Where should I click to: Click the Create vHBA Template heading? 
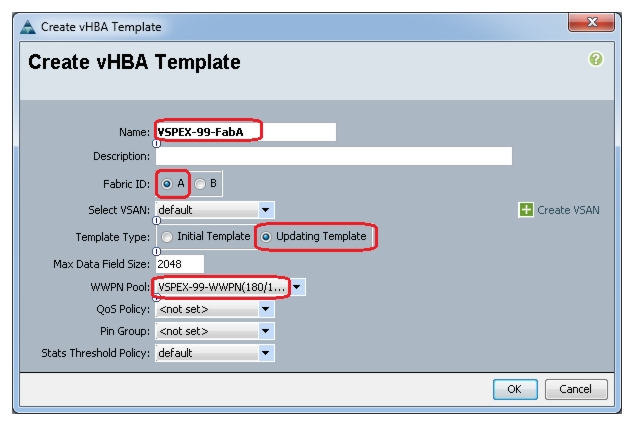(134, 62)
